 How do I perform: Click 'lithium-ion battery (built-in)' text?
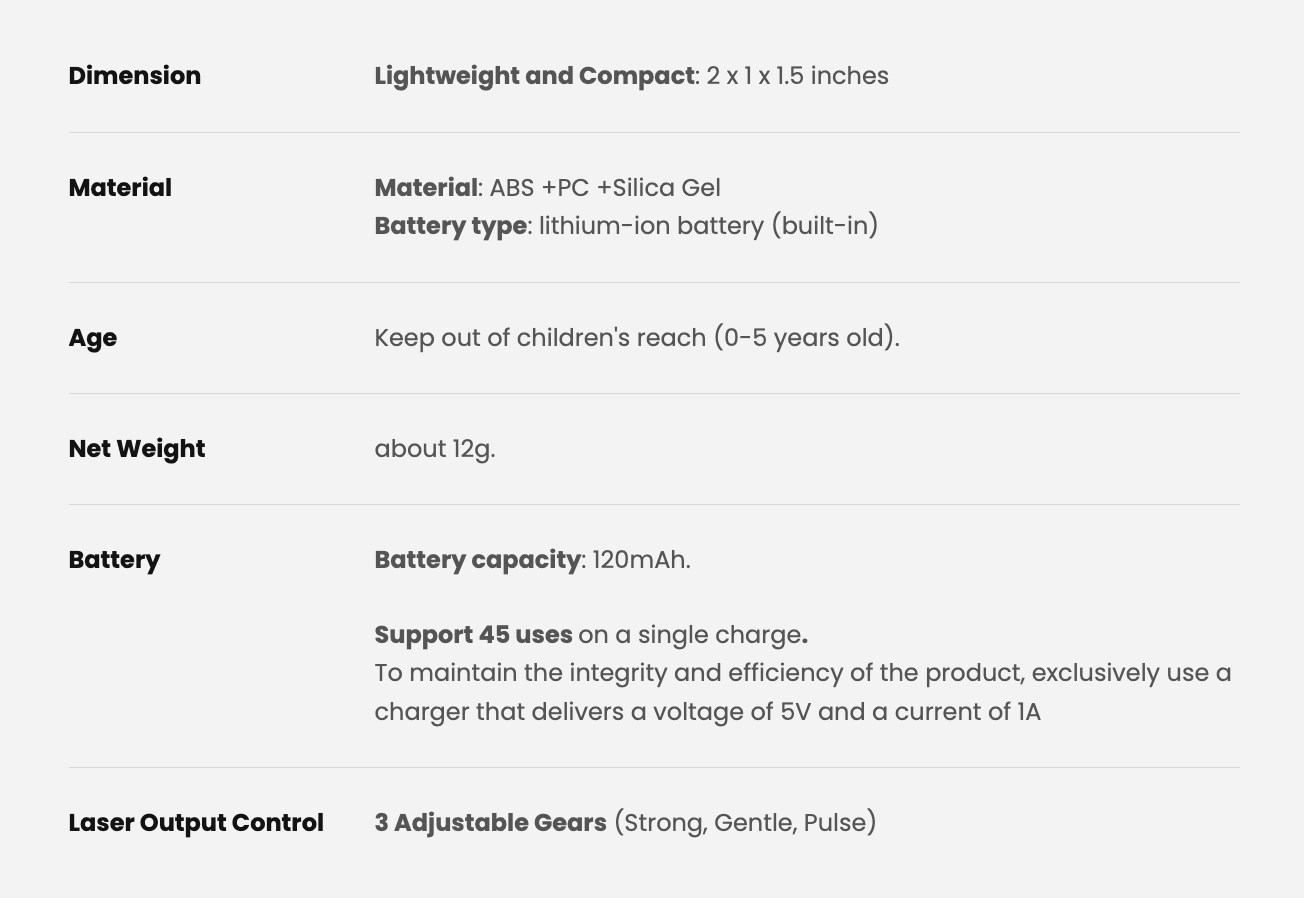(x=708, y=226)
